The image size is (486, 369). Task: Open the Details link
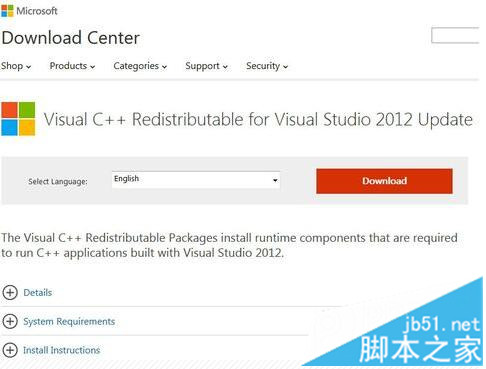(38, 293)
